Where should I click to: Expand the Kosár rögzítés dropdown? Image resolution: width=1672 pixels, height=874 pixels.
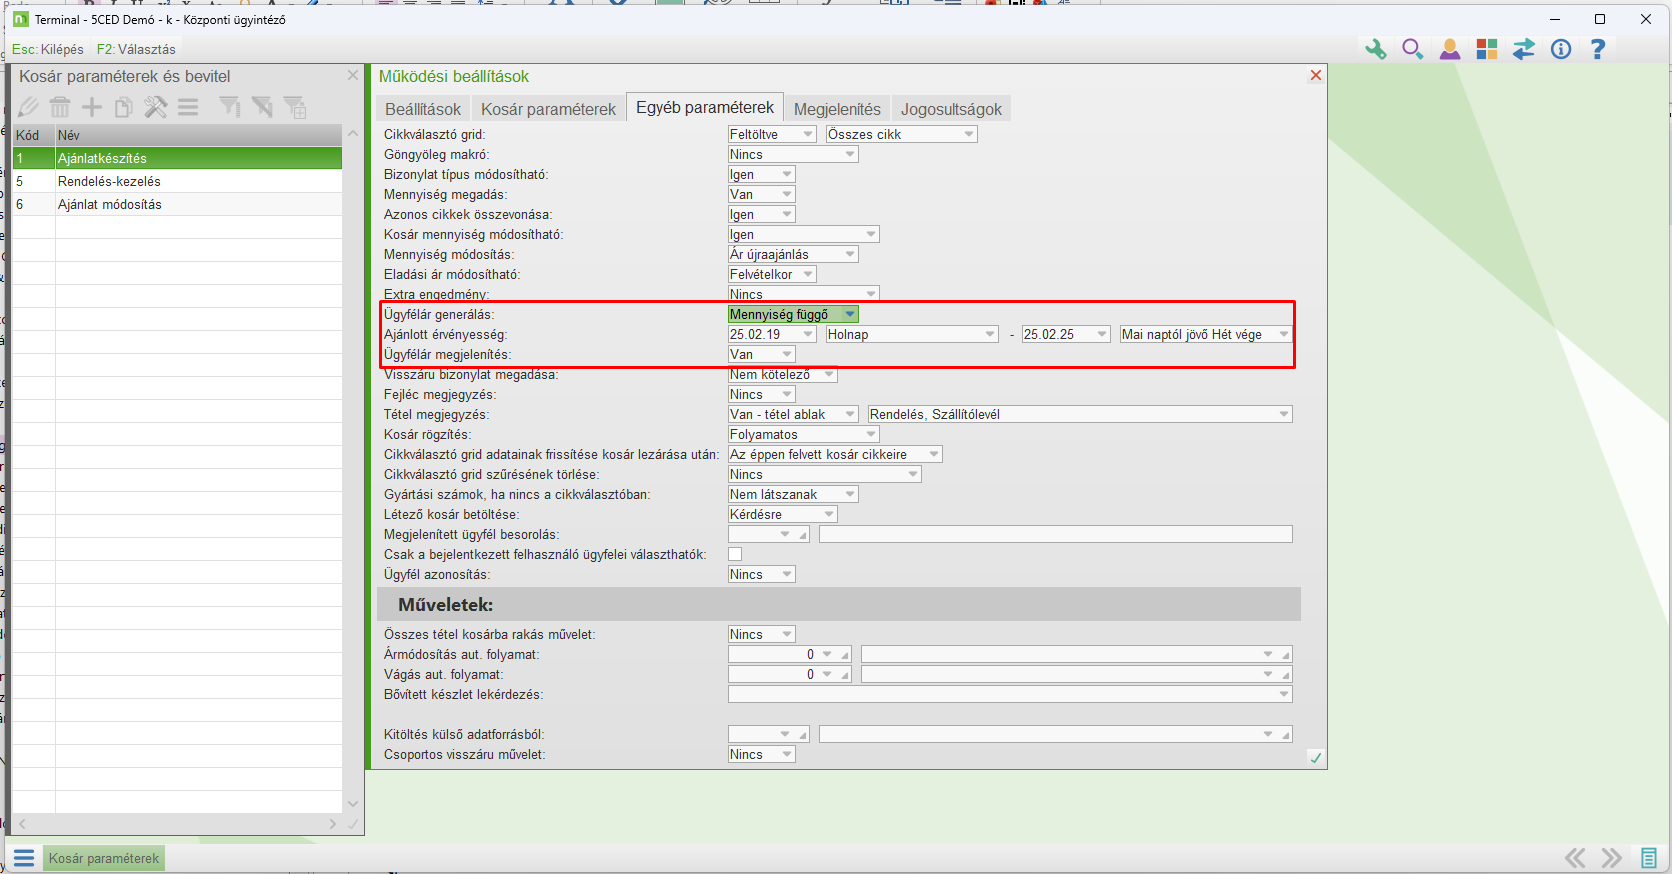[871, 434]
